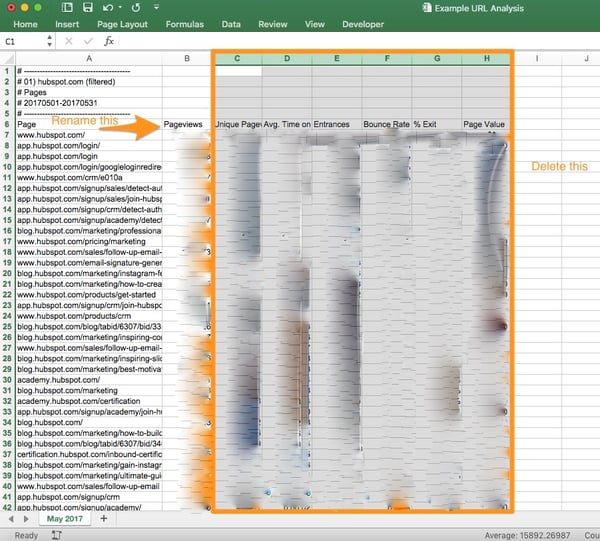Click the fx insert function icon
Image resolution: width=600 pixels, height=541 pixels.
[109, 42]
